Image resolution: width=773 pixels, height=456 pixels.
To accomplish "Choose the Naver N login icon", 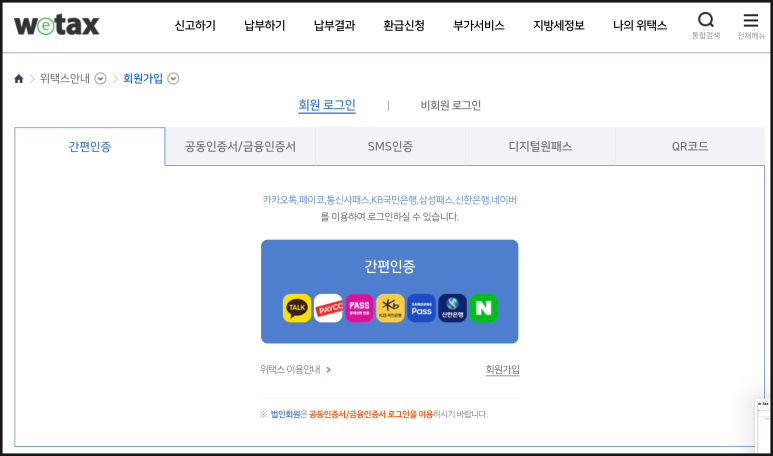I will point(484,308).
